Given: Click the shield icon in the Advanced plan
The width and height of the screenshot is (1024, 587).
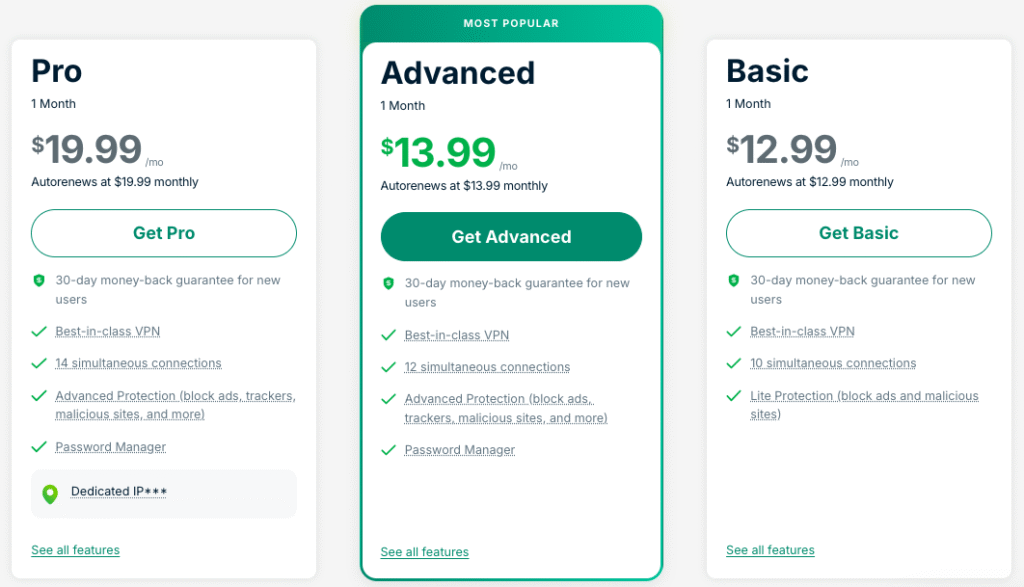Looking at the screenshot, I should point(389,283).
